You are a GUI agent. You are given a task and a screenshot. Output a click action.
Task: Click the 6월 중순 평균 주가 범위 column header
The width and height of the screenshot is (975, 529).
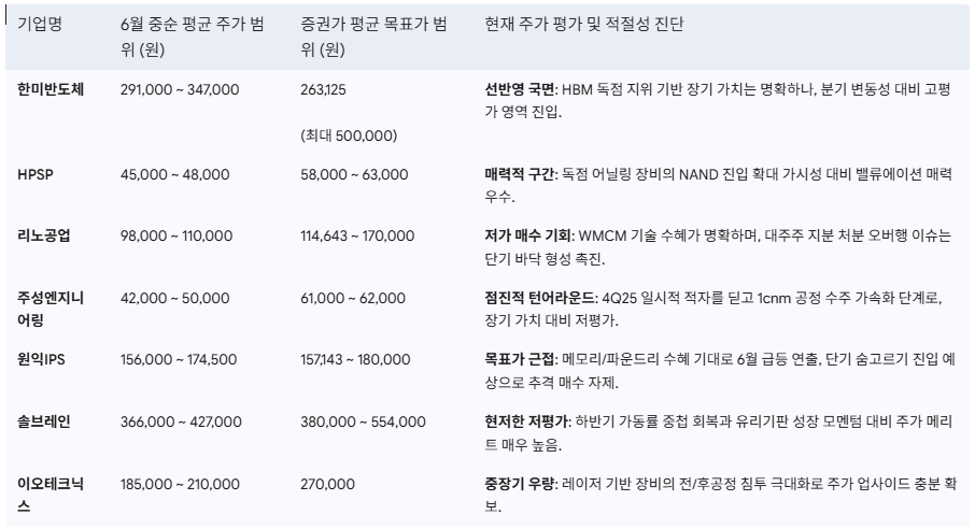[192, 37]
